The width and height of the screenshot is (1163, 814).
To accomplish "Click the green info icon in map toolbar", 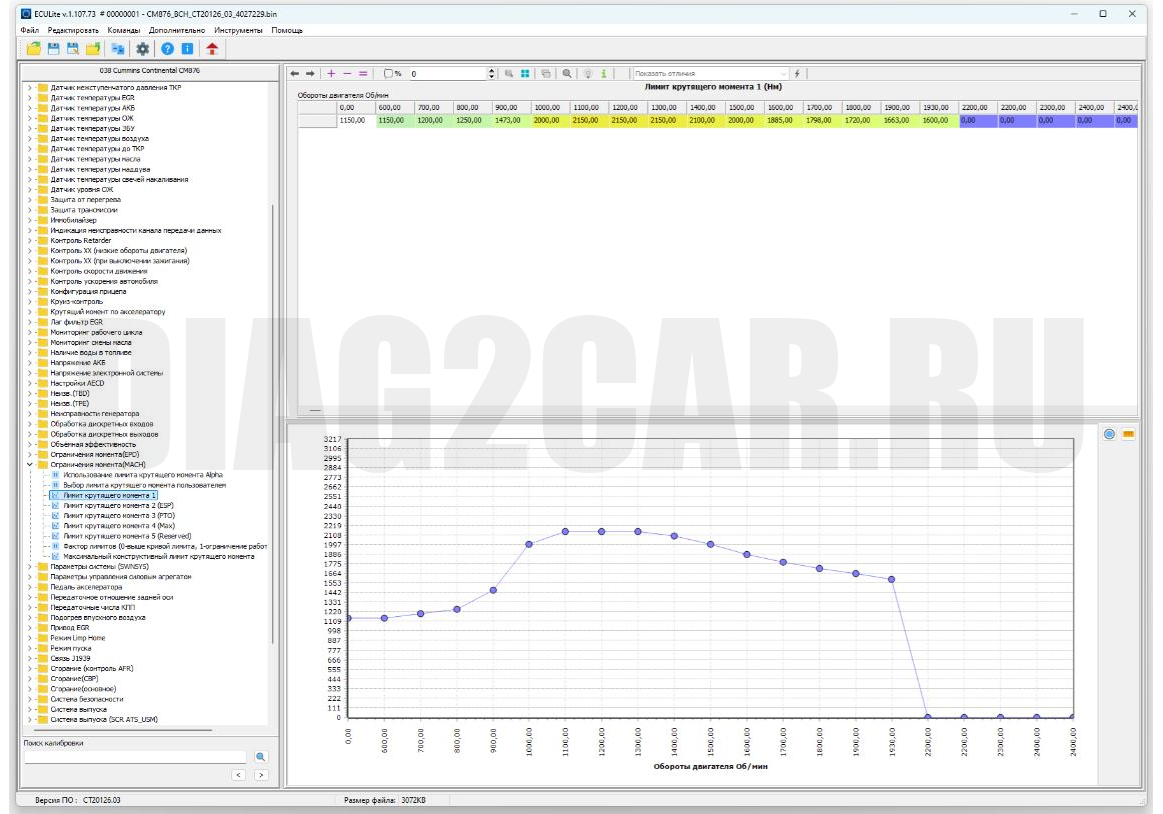I will point(604,73).
